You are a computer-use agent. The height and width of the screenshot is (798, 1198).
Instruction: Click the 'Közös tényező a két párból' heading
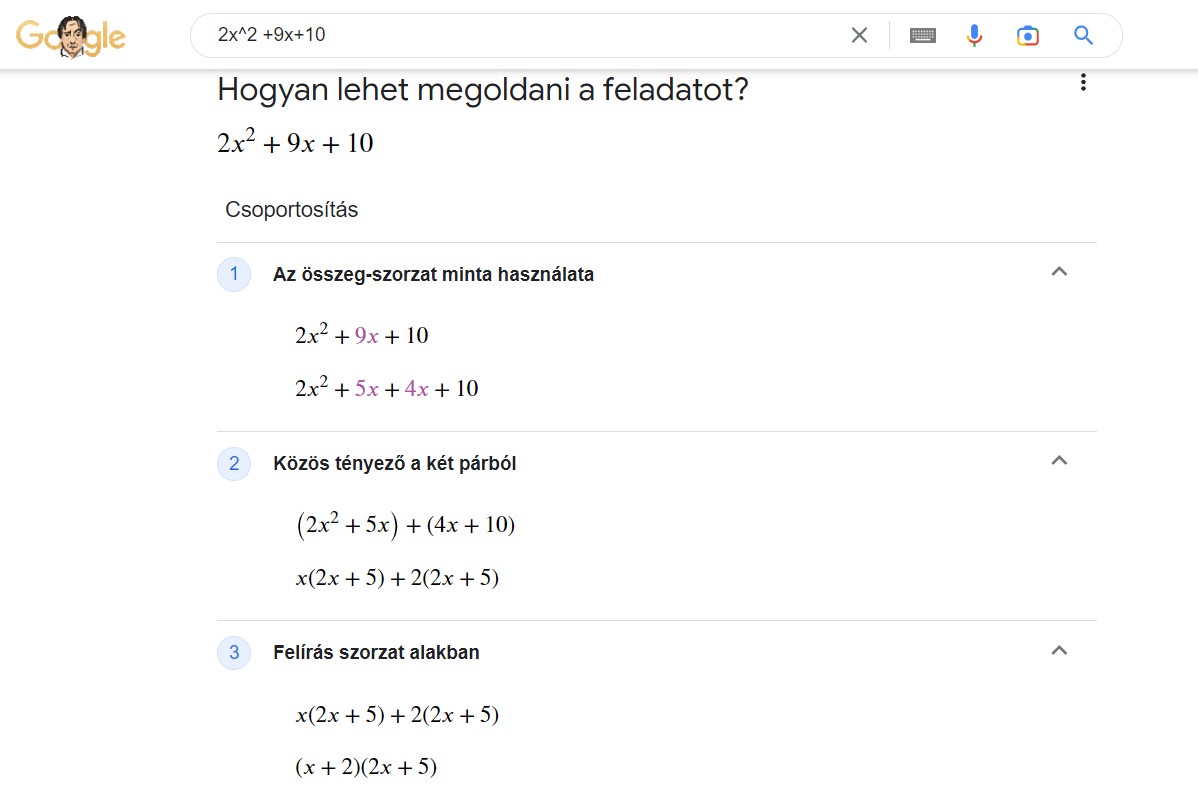point(394,463)
